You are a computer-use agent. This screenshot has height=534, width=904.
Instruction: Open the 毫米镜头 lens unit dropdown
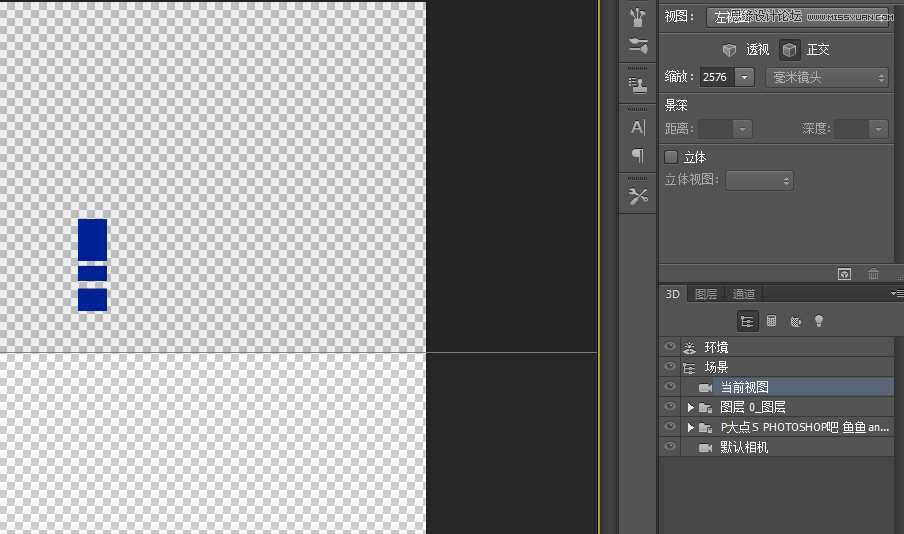(827, 77)
